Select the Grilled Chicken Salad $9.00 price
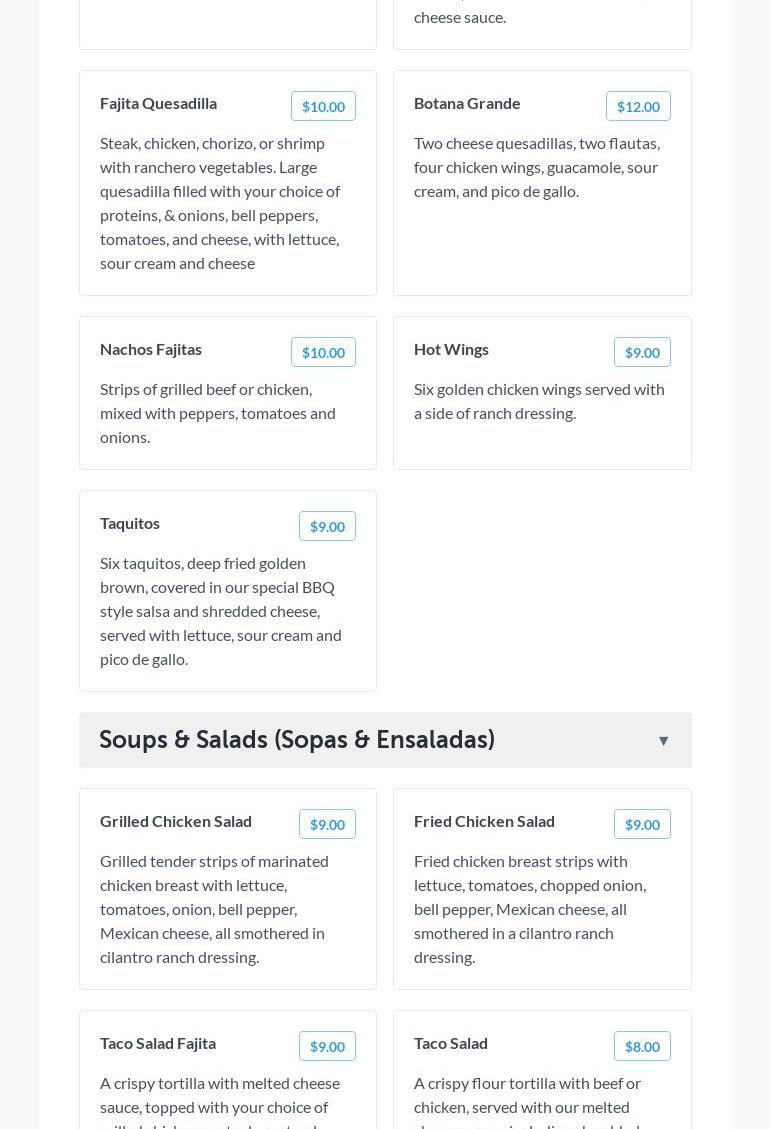Image resolution: width=770 pixels, height=1129 pixels. pyautogui.click(x=327, y=825)
